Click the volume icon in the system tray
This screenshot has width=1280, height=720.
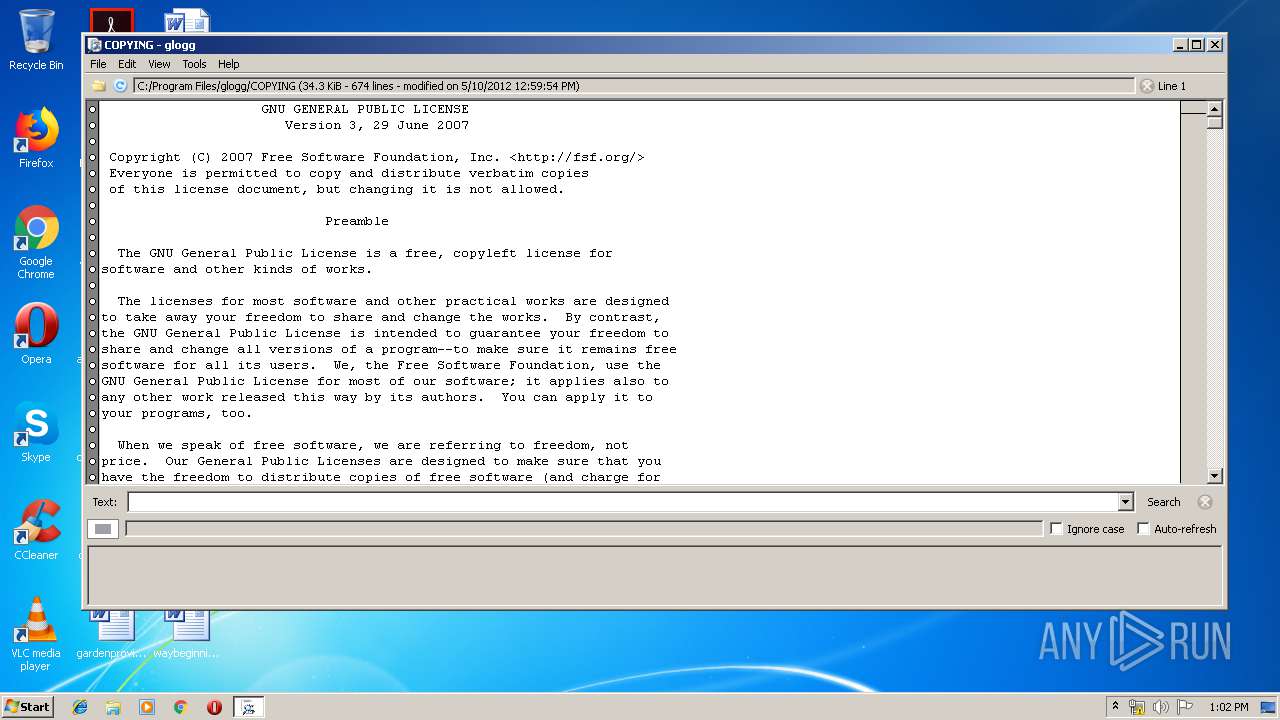(x=1161, y=707)
